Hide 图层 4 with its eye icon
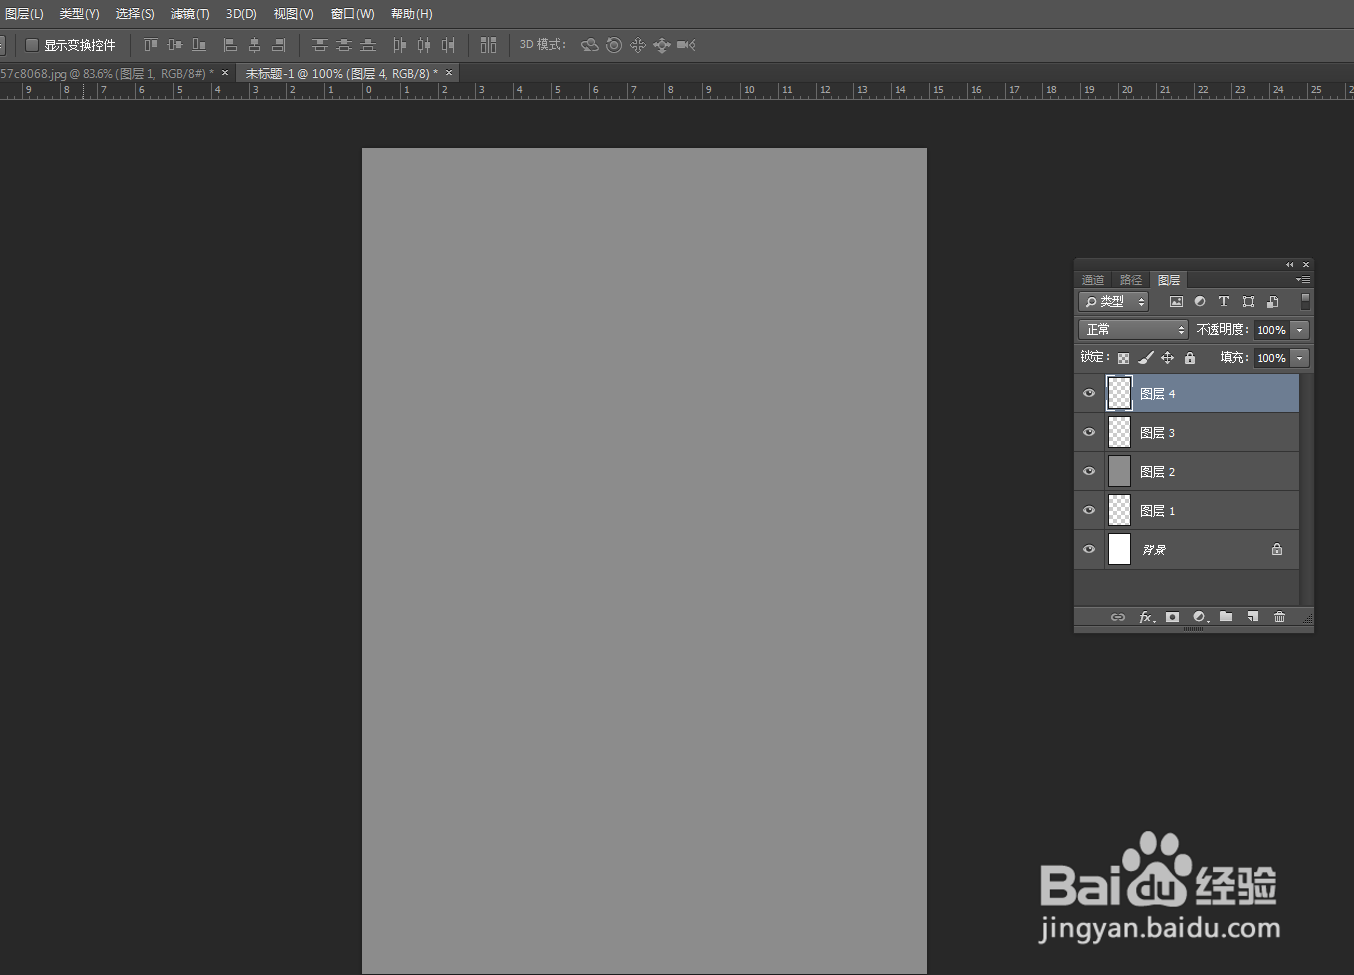 click(x=1089, y=393)
